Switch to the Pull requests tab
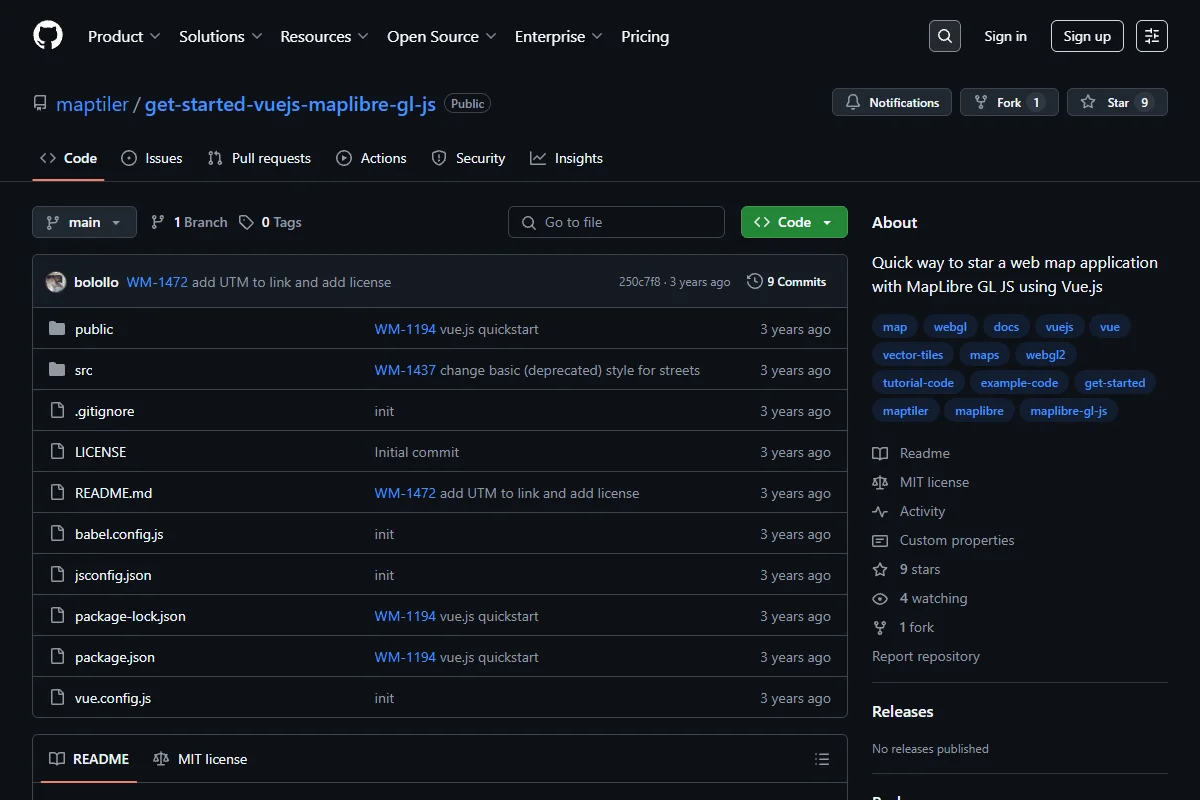Viewport: 1200px width, 800px height. (x=259, y=158)
